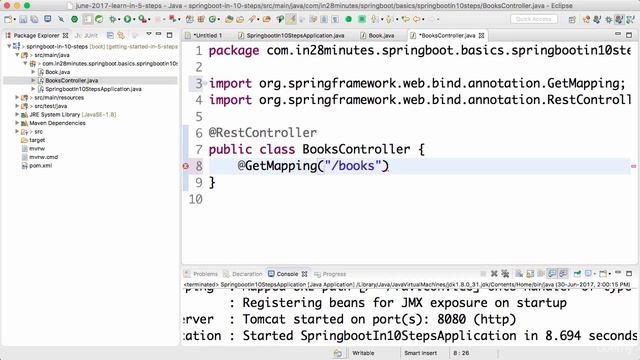
Task: Close the Console view tab
Action: click(x=304, y=274)
